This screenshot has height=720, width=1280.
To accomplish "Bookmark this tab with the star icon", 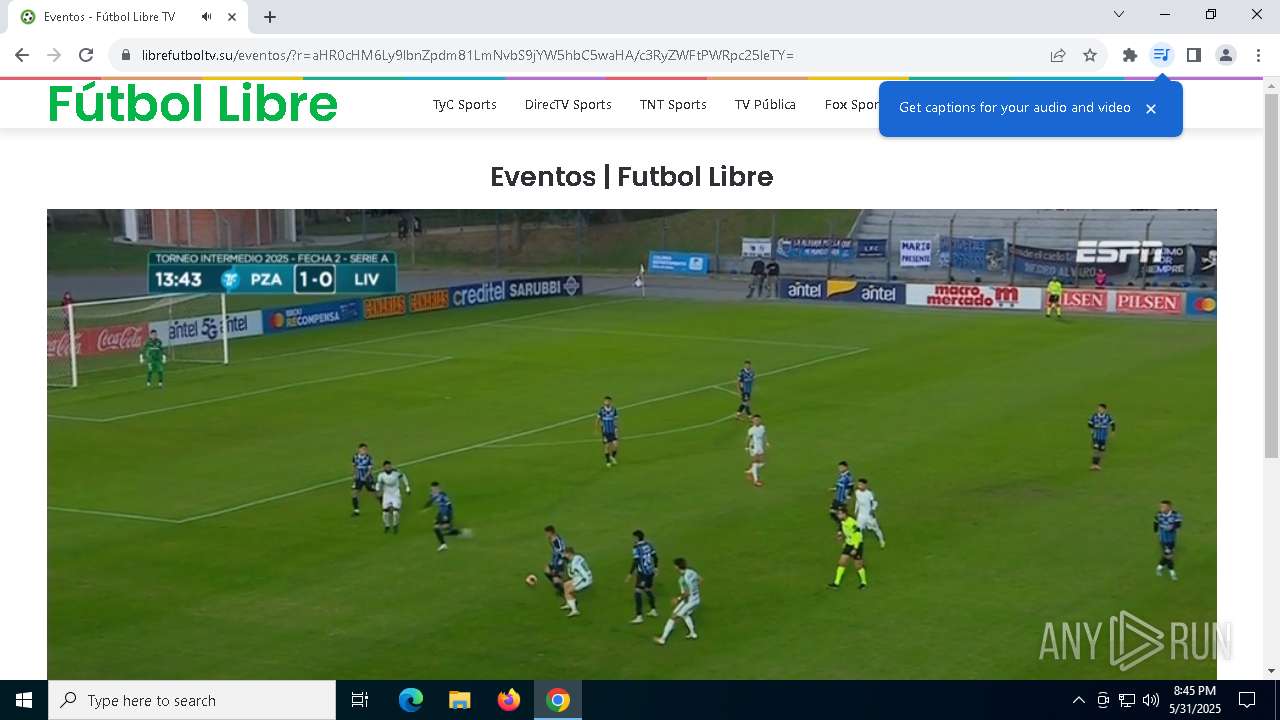I will point(1090,55).
